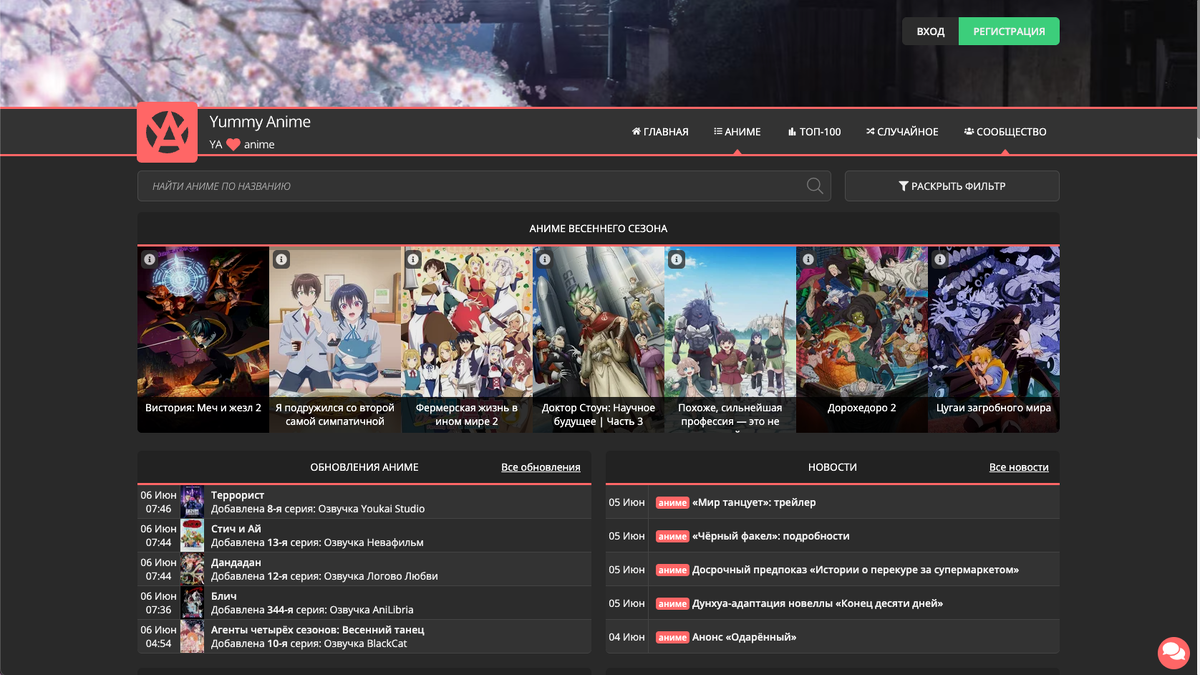Open news about Истории о перекуре
Screen dimensions: 1200x675
pos(855,570)
